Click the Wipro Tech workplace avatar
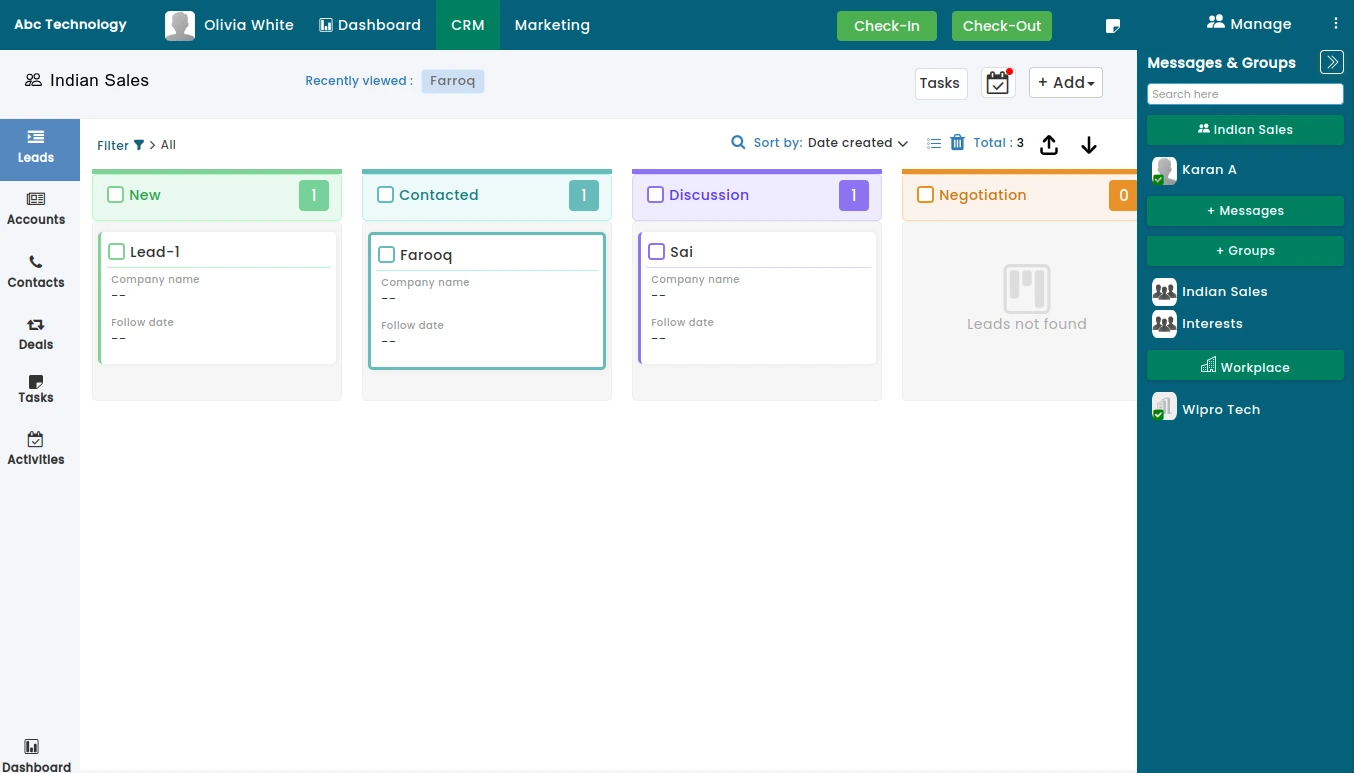Screen dimensions: 1354x773 pyautogui.click(x=1164, y=406)
